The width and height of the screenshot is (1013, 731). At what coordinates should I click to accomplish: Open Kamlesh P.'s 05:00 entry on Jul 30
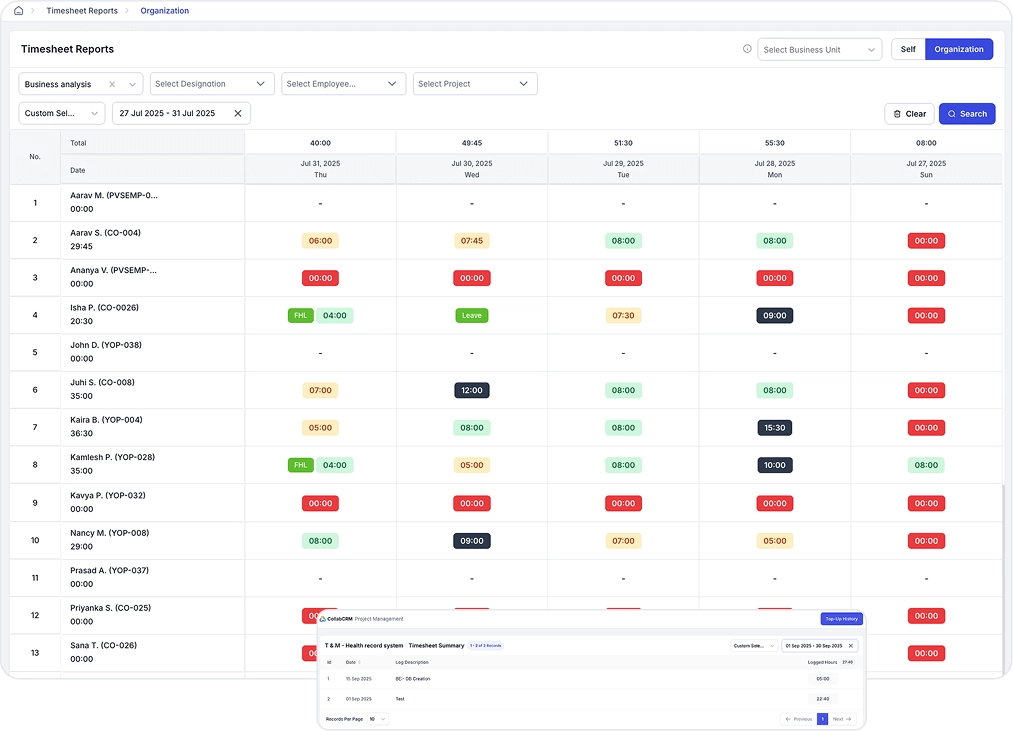point(472,465)
